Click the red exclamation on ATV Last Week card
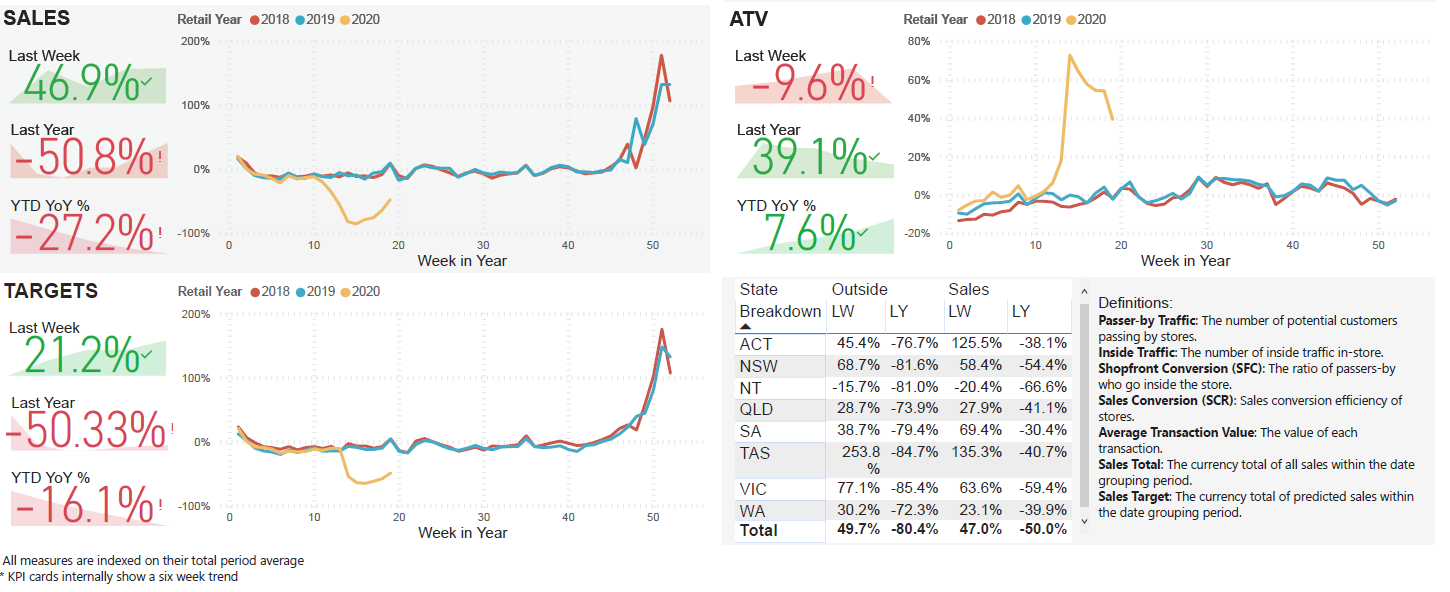Screen dimensions: 1450x592 click(x=872, y=82)
